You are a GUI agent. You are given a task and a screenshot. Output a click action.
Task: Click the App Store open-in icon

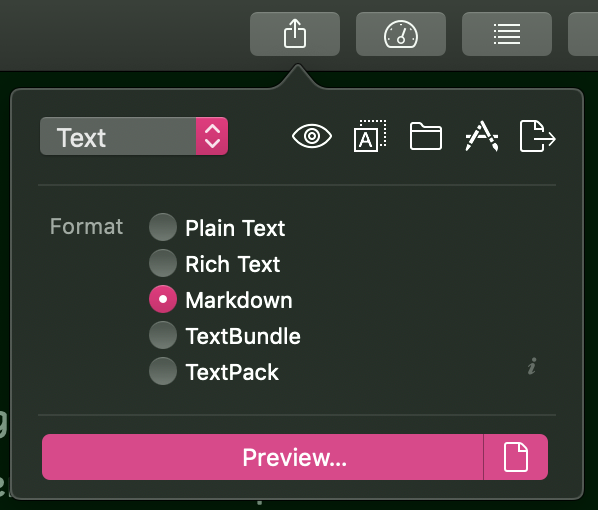coord(482,136)
